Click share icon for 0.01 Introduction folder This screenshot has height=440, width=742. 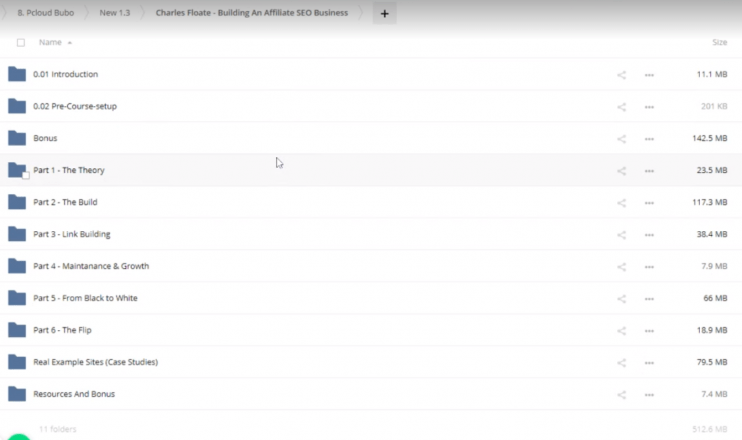[x=621, y=74]
